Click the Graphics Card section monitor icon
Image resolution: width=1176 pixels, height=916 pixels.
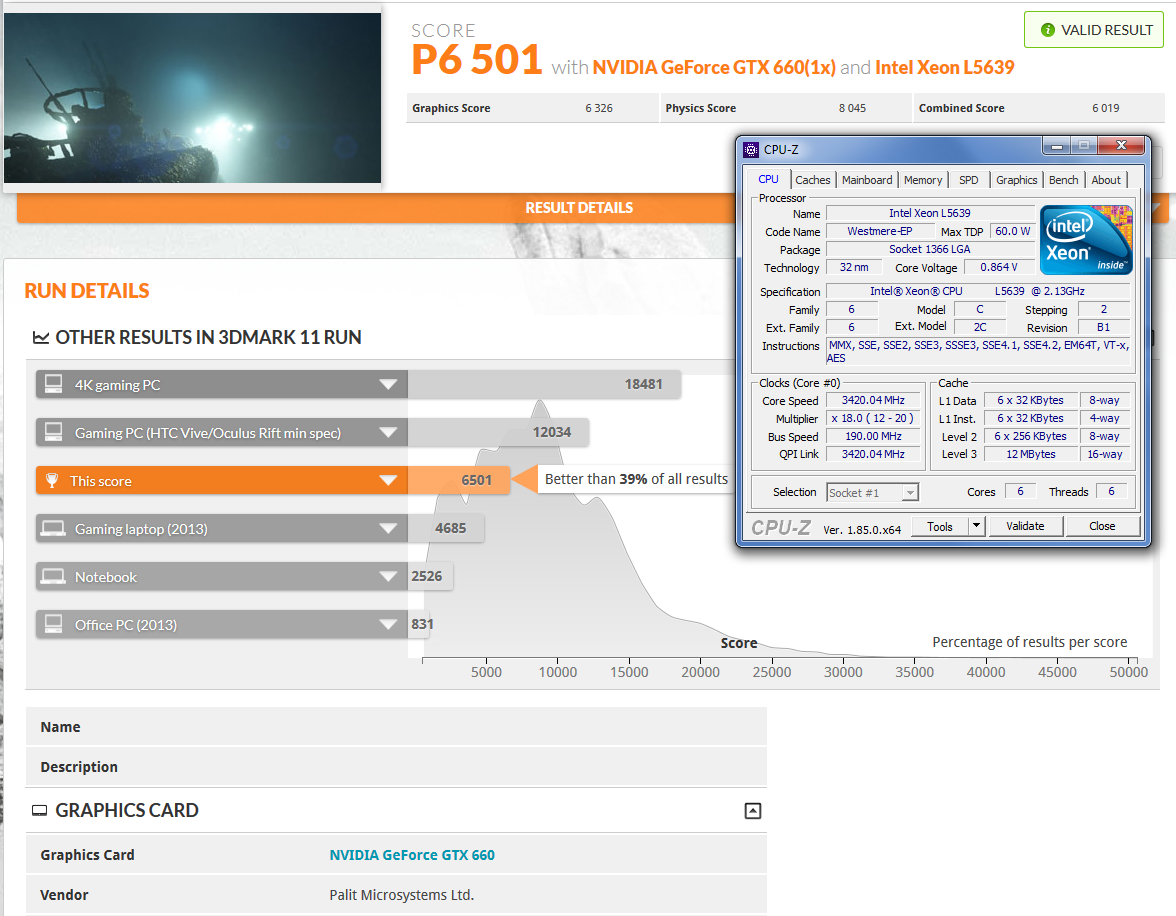39,810
